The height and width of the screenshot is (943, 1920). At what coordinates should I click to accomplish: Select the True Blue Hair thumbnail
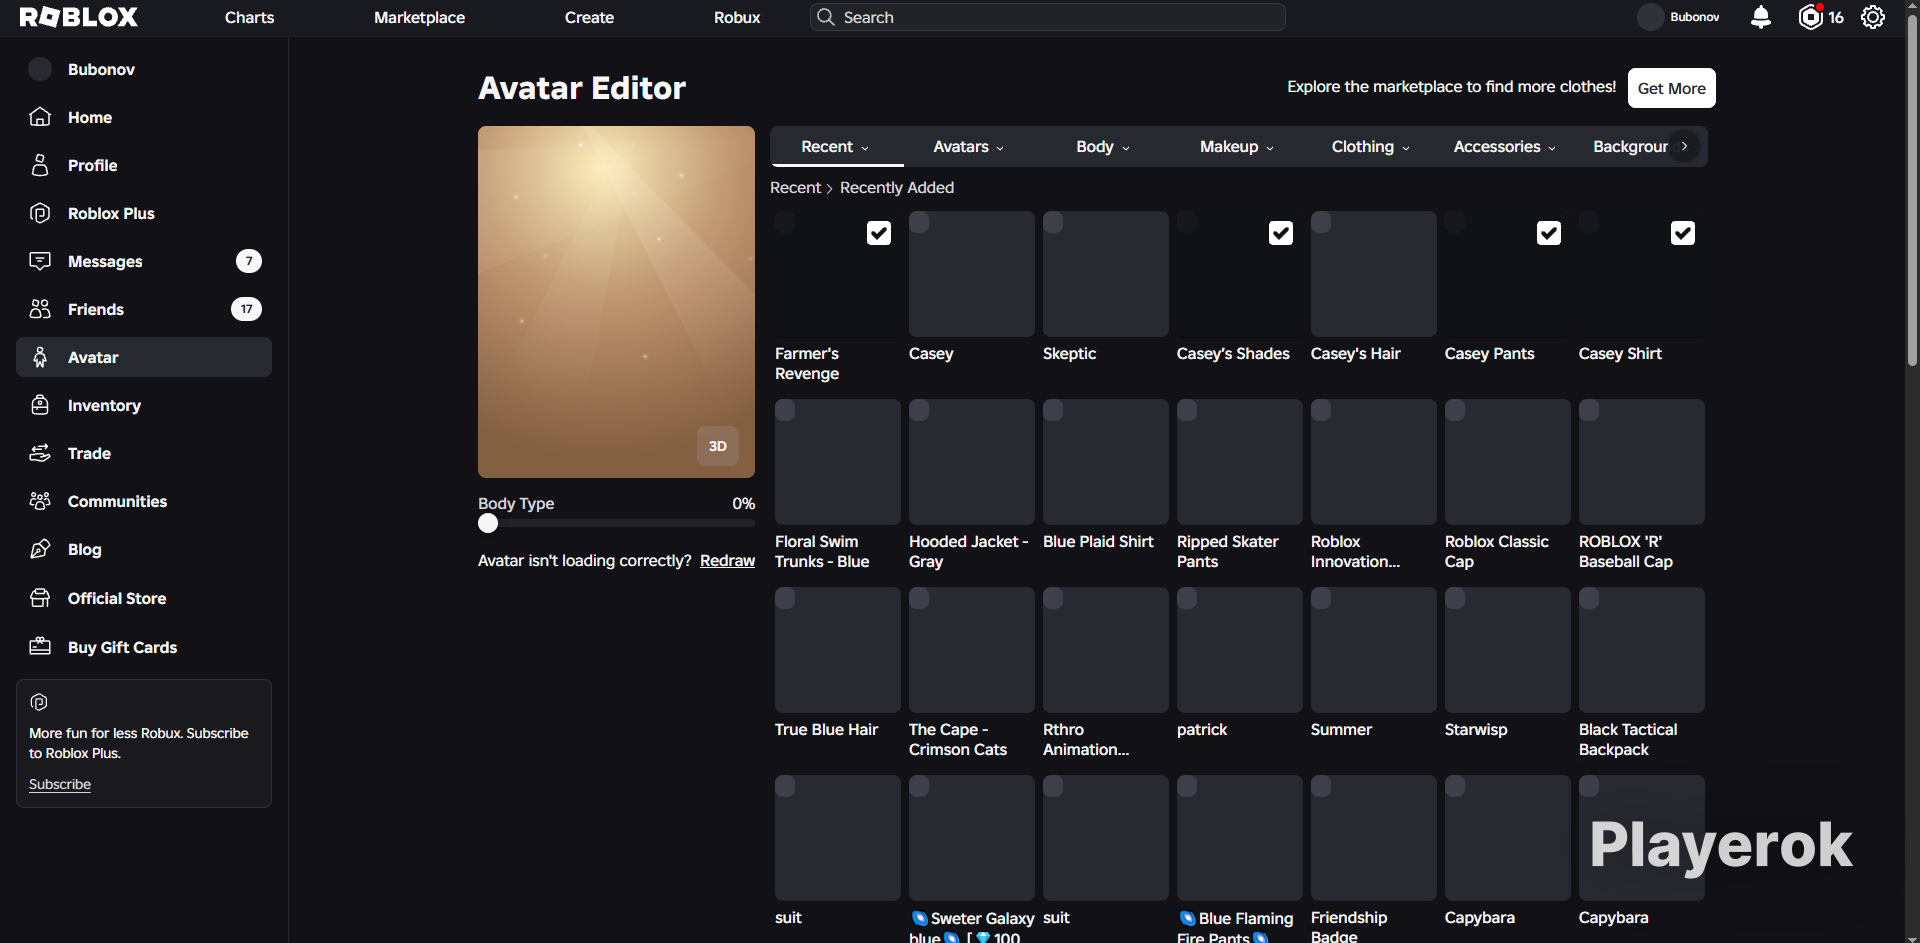(x=838, y=650)
